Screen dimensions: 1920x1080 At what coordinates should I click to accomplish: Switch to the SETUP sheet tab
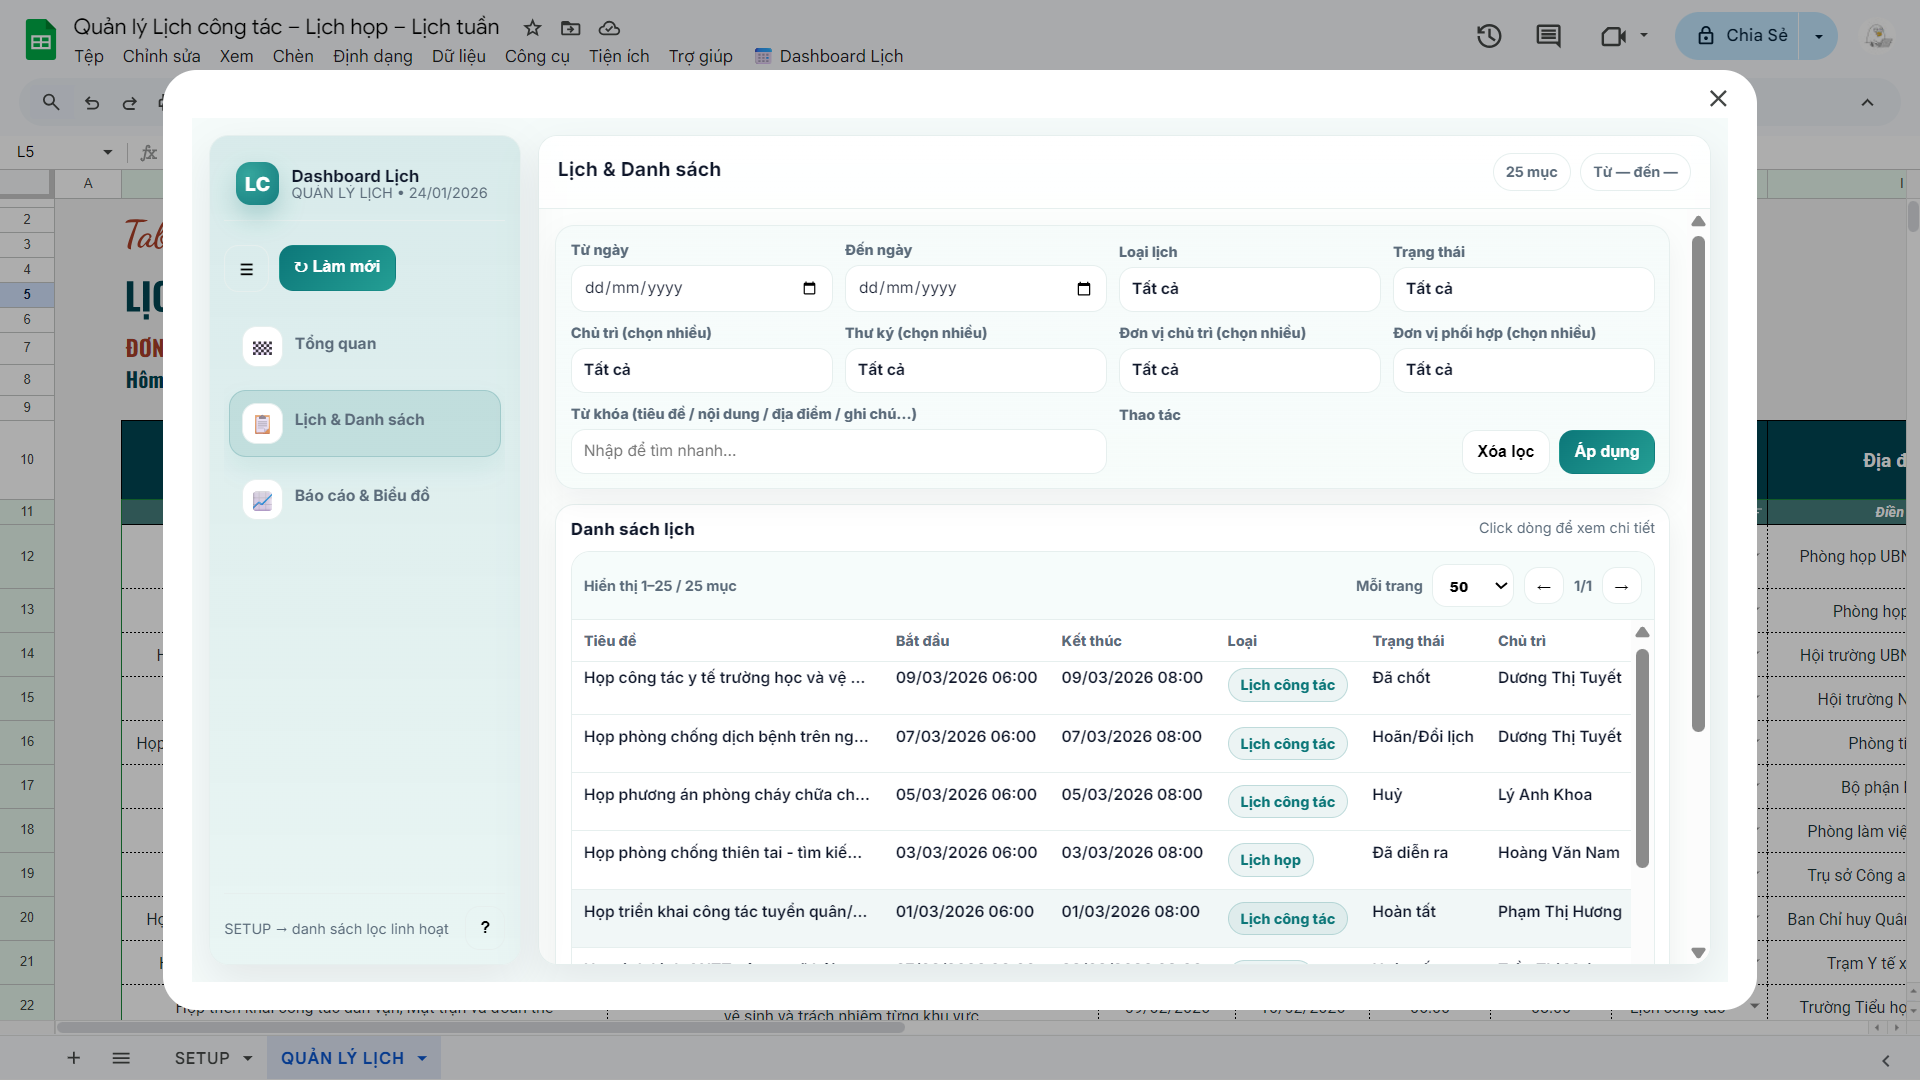tap(202, 1058)
